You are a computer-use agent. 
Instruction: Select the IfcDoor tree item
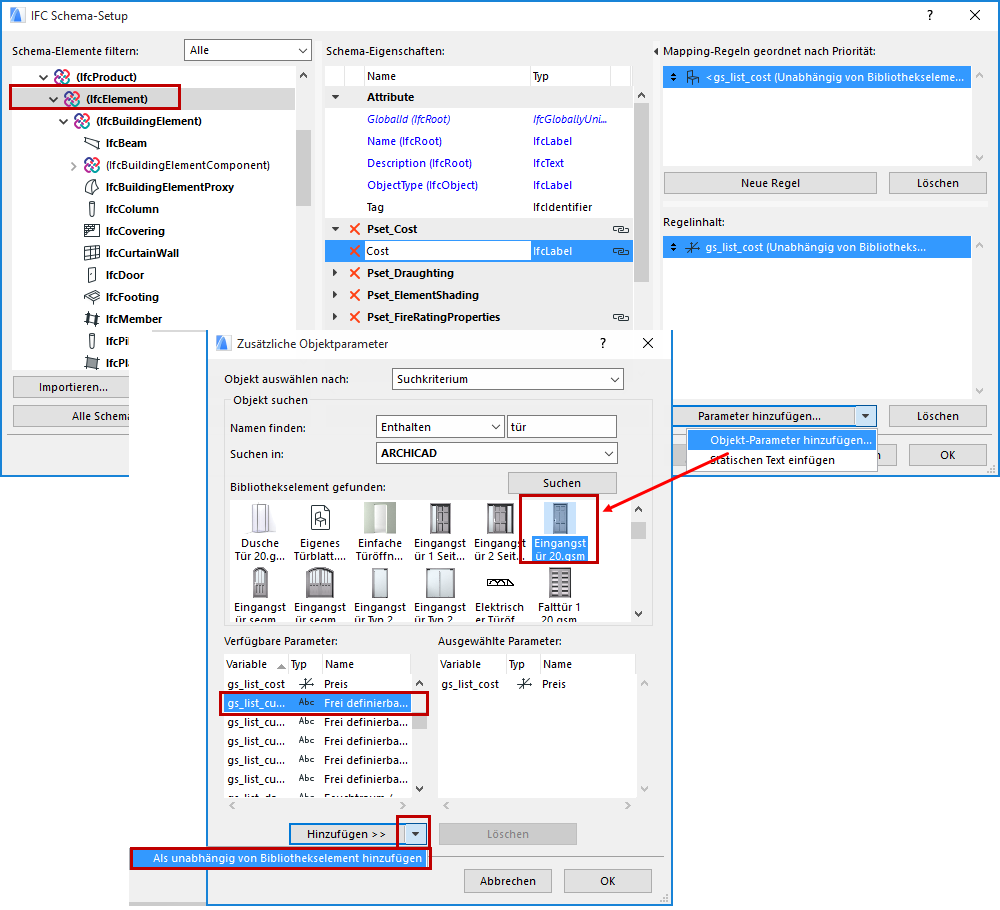[x=125, y=275]
